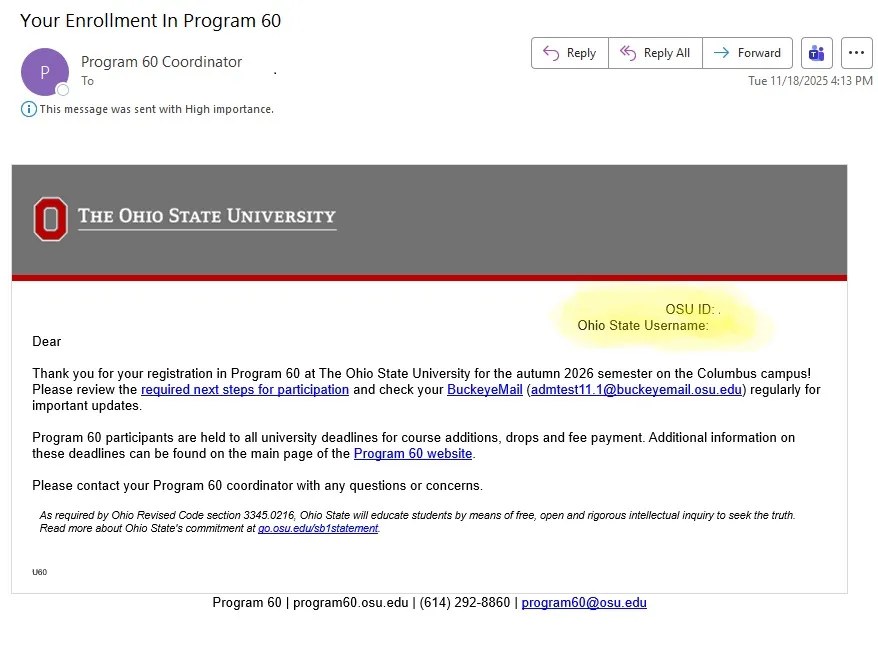The image size is (878, 651).
Task: Open required next steps for participation link
Action: tap(245, 390)
